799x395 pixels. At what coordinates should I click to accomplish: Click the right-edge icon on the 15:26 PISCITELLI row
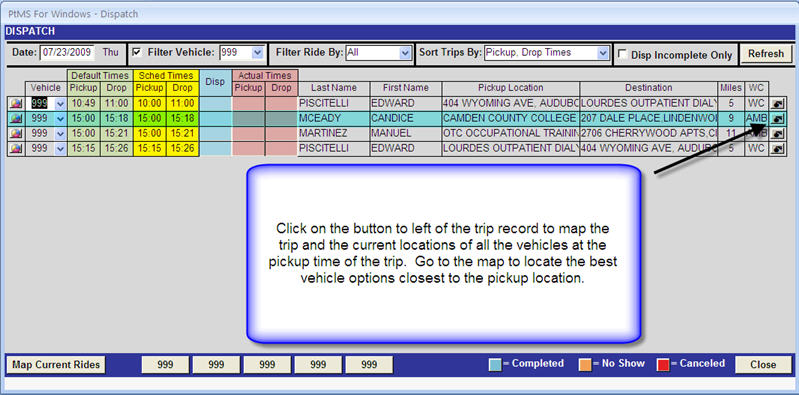pos(777,149)
